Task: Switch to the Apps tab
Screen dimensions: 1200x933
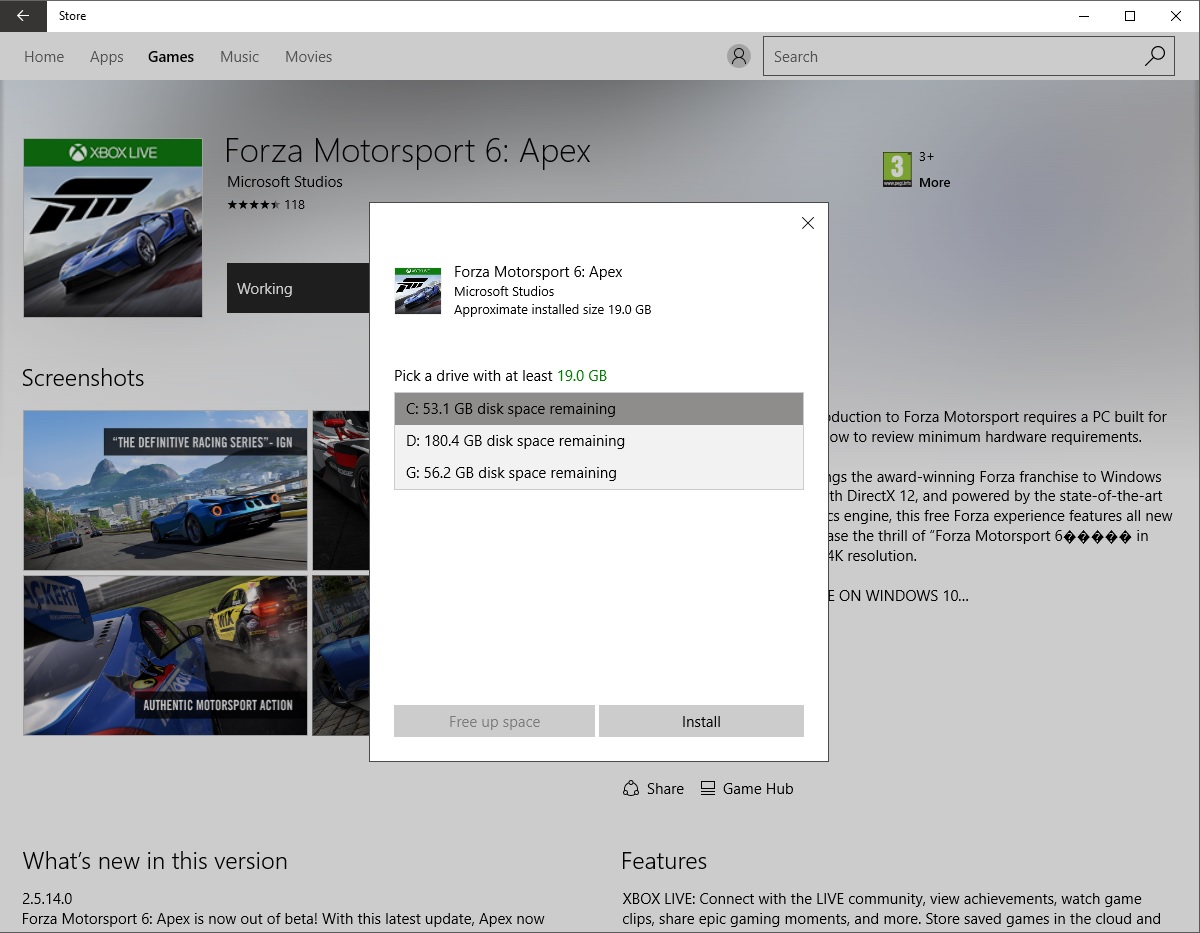Action: 107,57
